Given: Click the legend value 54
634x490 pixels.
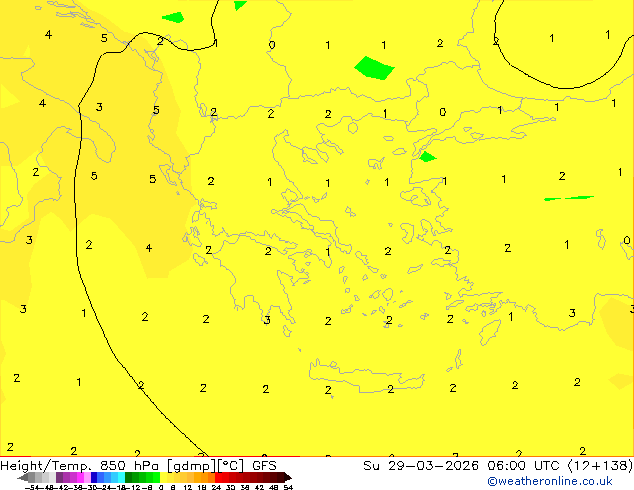Looking at the screenshot, I should pyautogui.click(x=288, y=487).
